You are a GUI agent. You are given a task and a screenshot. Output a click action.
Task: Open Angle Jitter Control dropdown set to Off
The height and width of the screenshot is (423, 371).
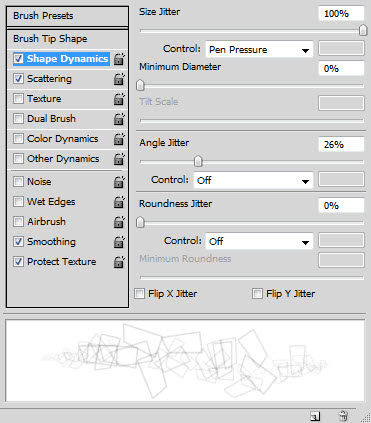coord(253,180)
